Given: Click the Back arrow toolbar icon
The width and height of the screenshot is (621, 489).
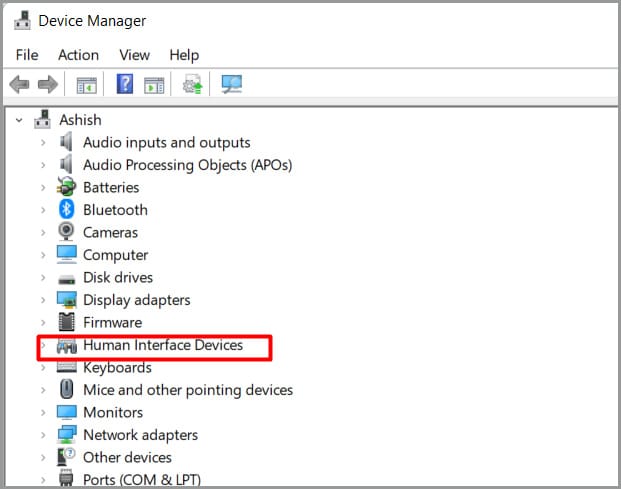Looking at the screenshot, I should click(19, 84).
